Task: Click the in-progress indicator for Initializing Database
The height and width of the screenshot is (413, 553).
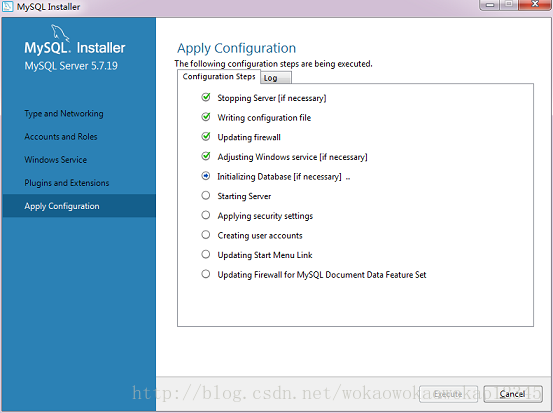Action: click(206, 176)
